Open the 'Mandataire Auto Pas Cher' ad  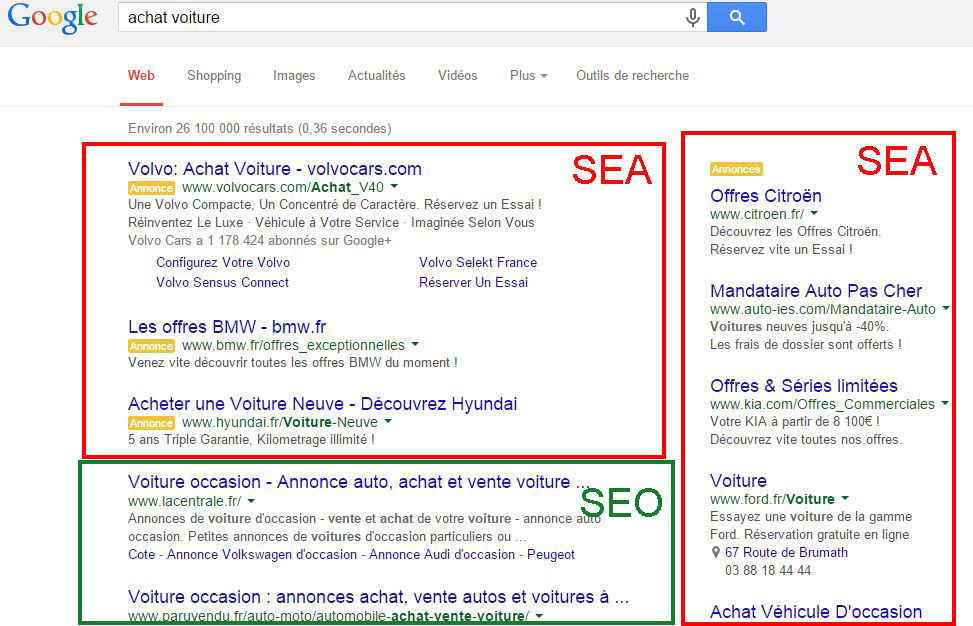816,291
